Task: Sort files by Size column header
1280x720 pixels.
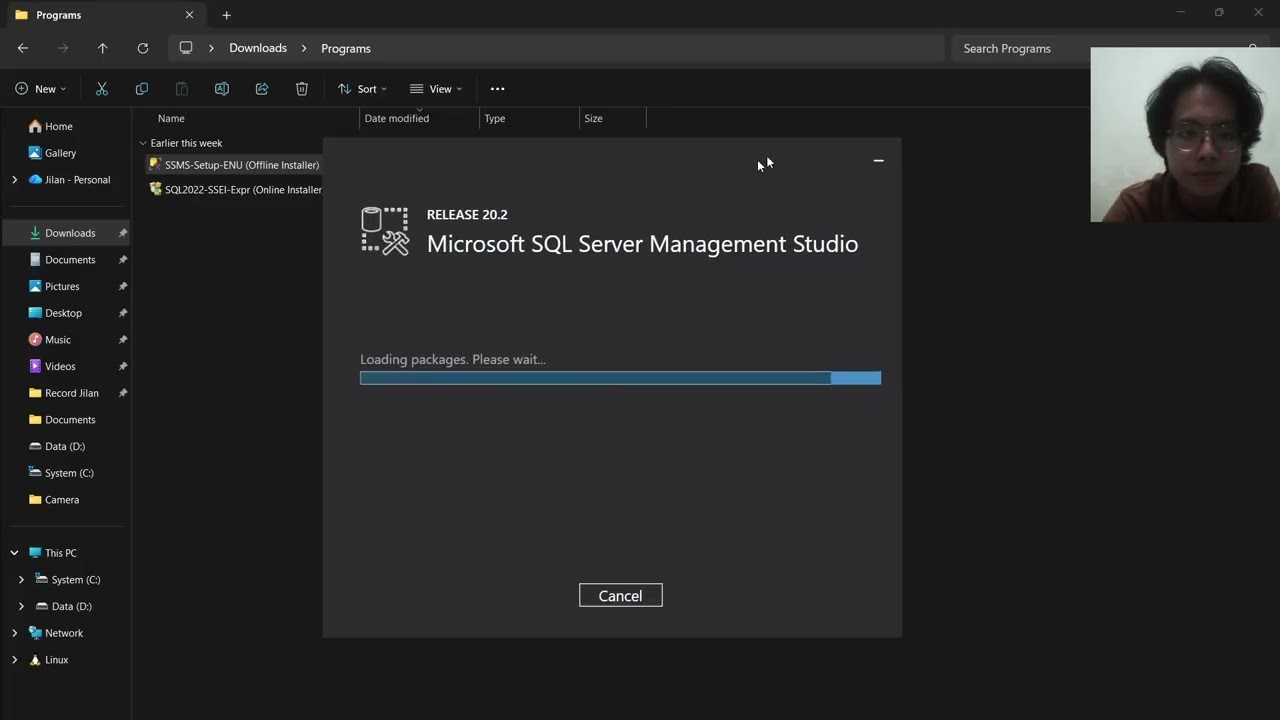Action: point(594,118)
